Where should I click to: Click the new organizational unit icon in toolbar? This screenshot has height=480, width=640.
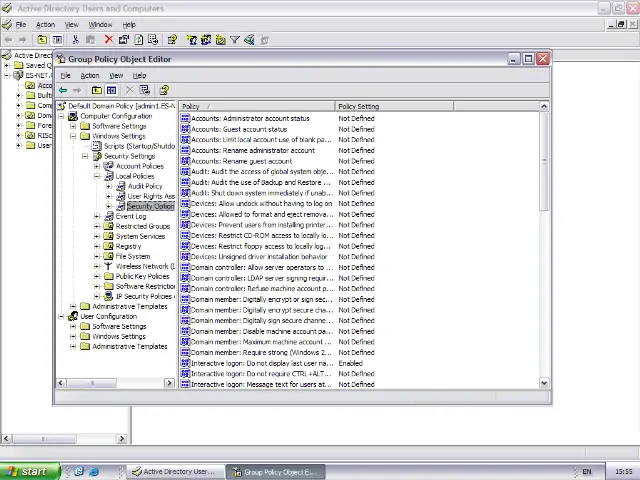pyautogui.click(x=221, y=40)
